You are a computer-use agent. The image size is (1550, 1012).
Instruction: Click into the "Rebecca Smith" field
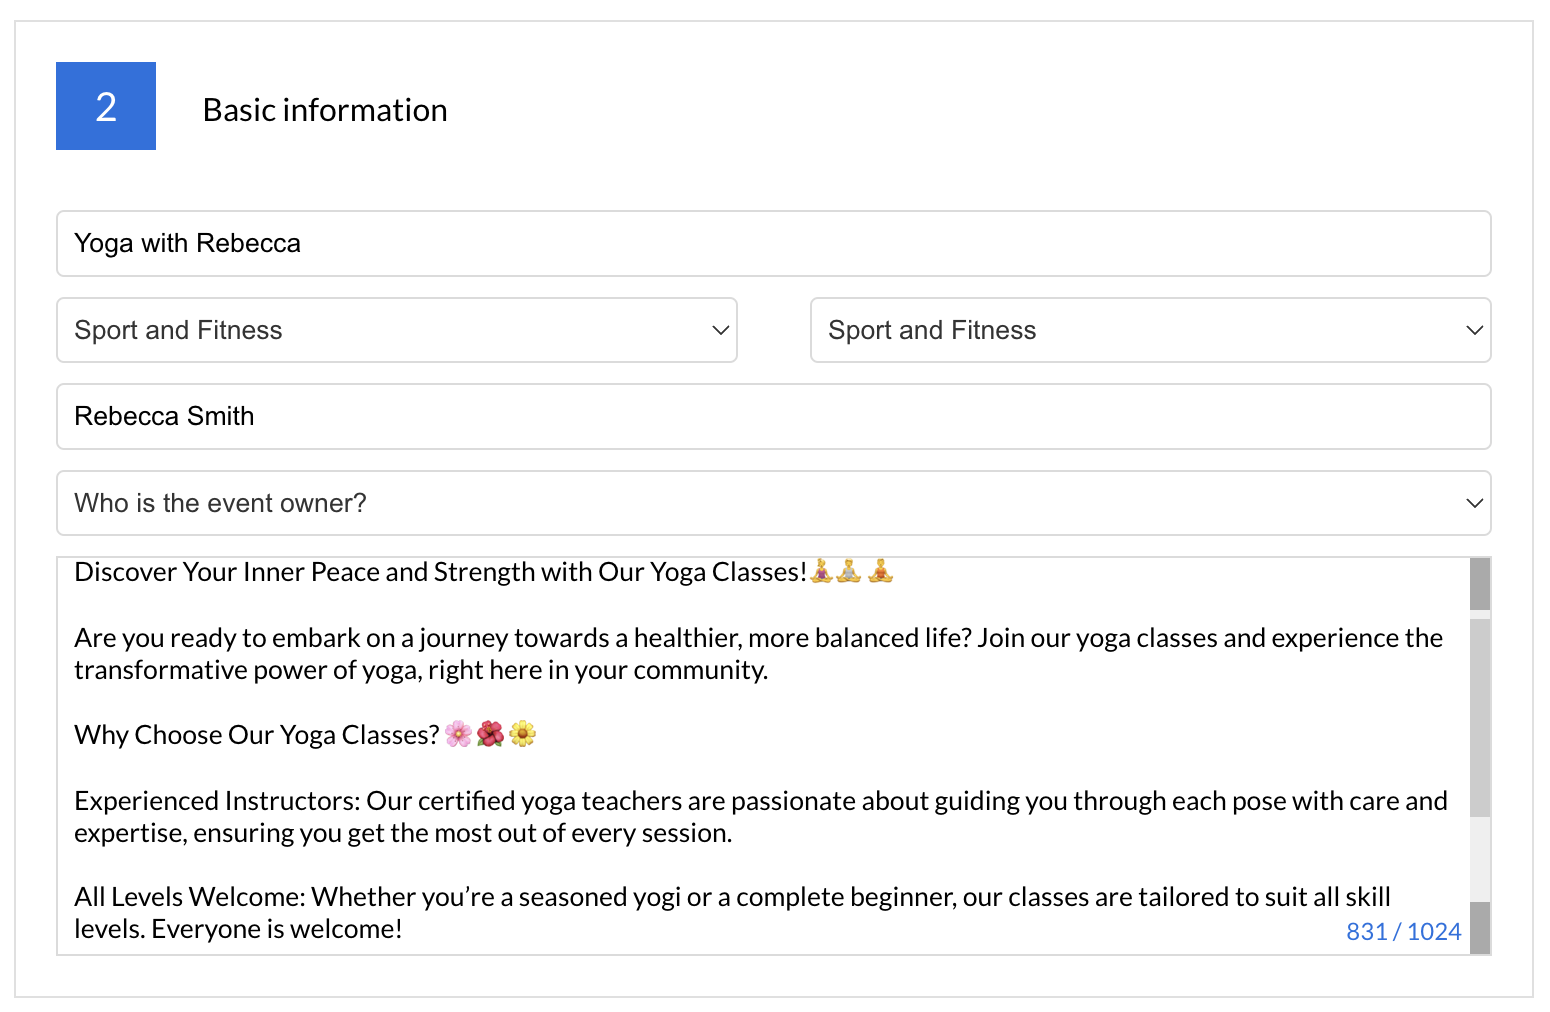(773, 416)
